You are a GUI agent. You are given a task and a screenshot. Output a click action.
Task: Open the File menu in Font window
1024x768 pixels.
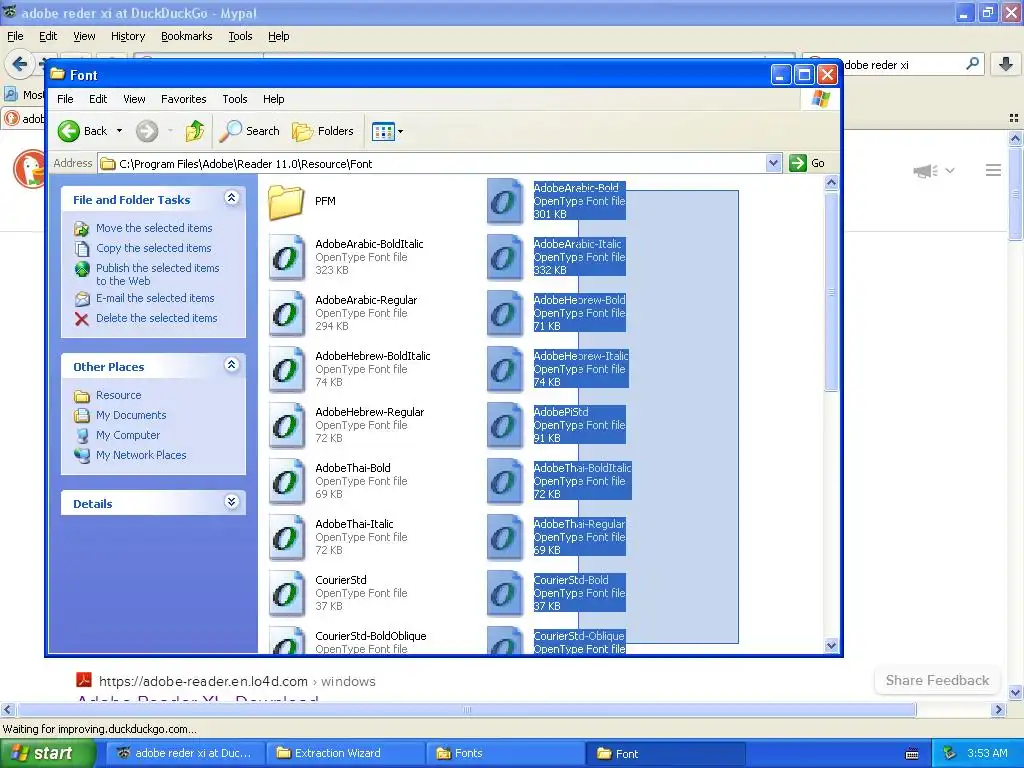[x=65, y=99]
